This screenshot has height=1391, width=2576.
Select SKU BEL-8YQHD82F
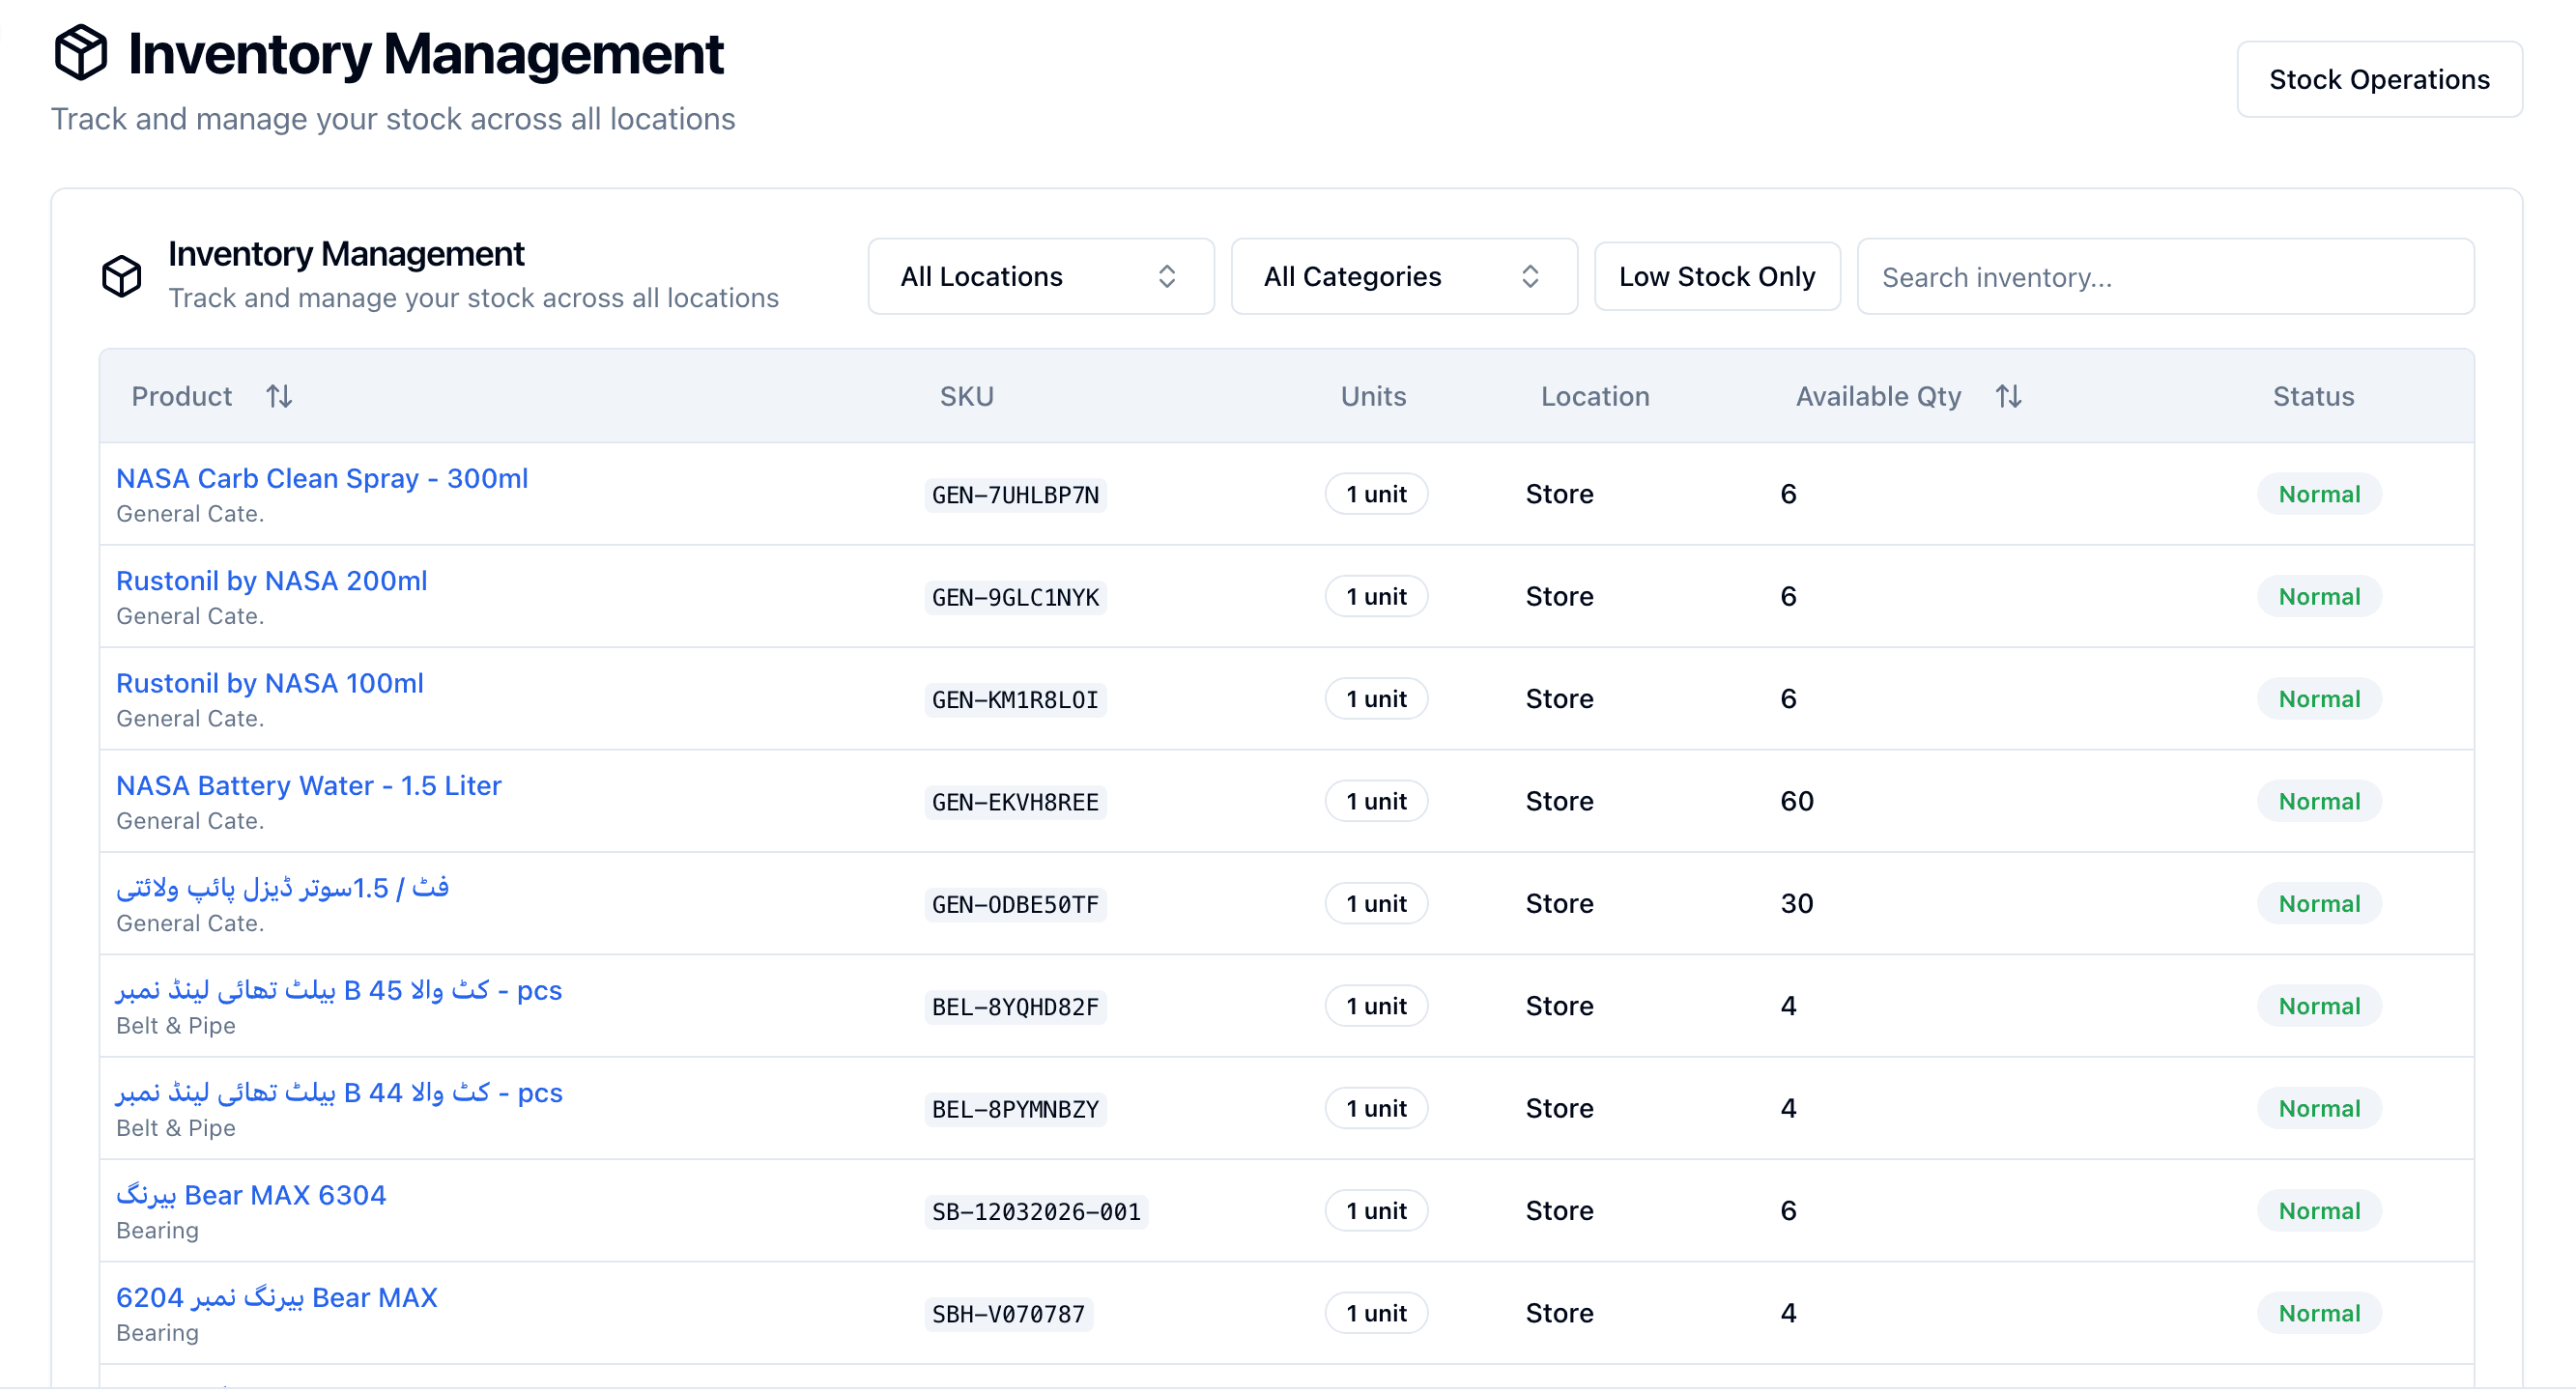tap(1015, 1007)
